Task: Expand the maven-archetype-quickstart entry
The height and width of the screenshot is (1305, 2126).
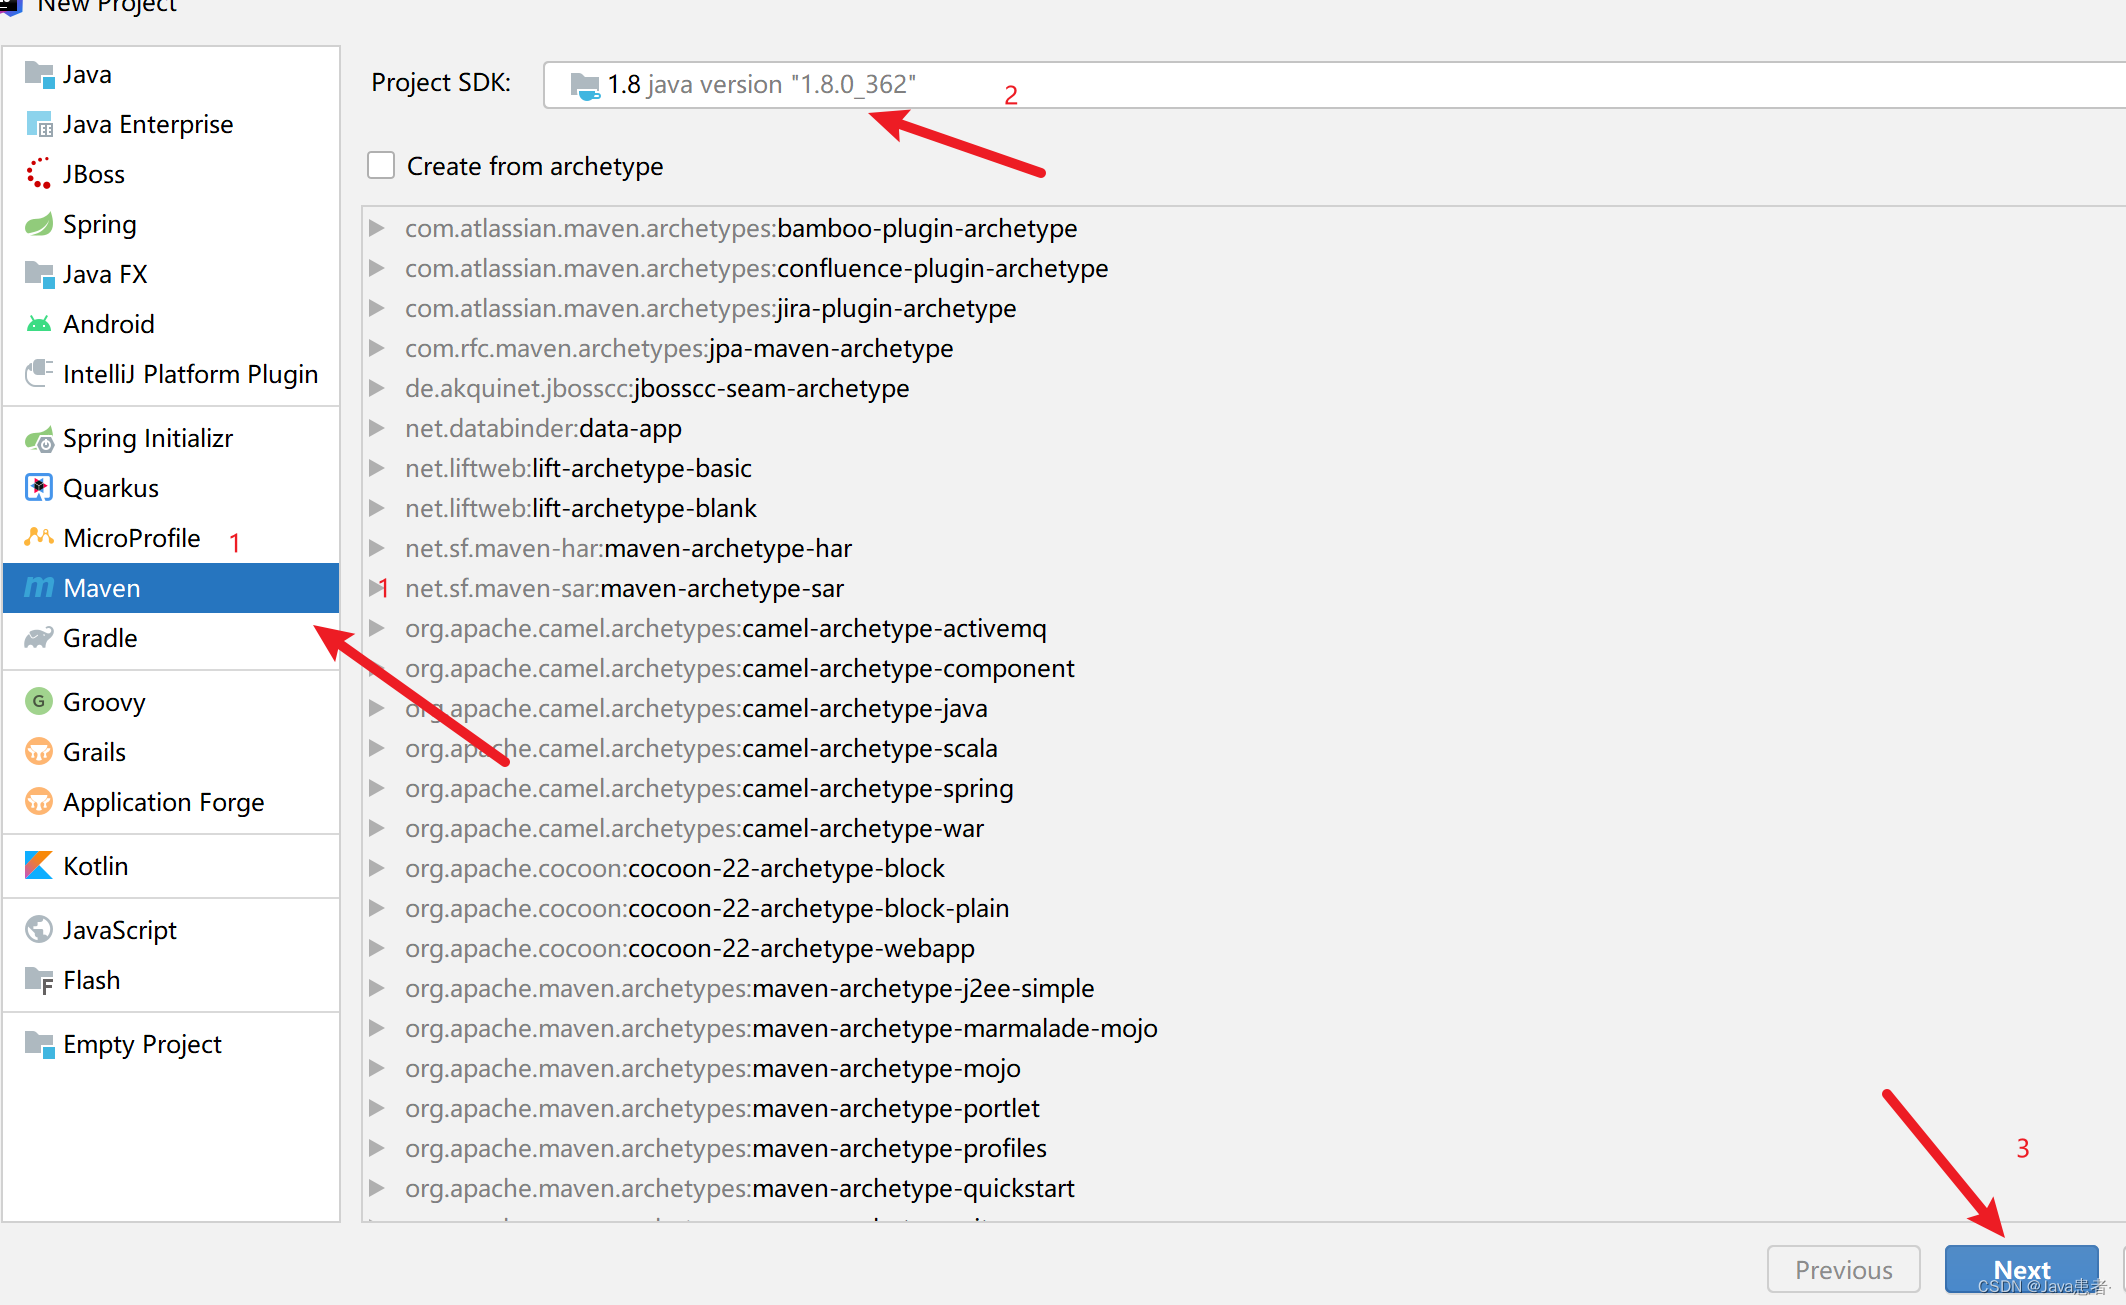Action: click(377, 1188)
